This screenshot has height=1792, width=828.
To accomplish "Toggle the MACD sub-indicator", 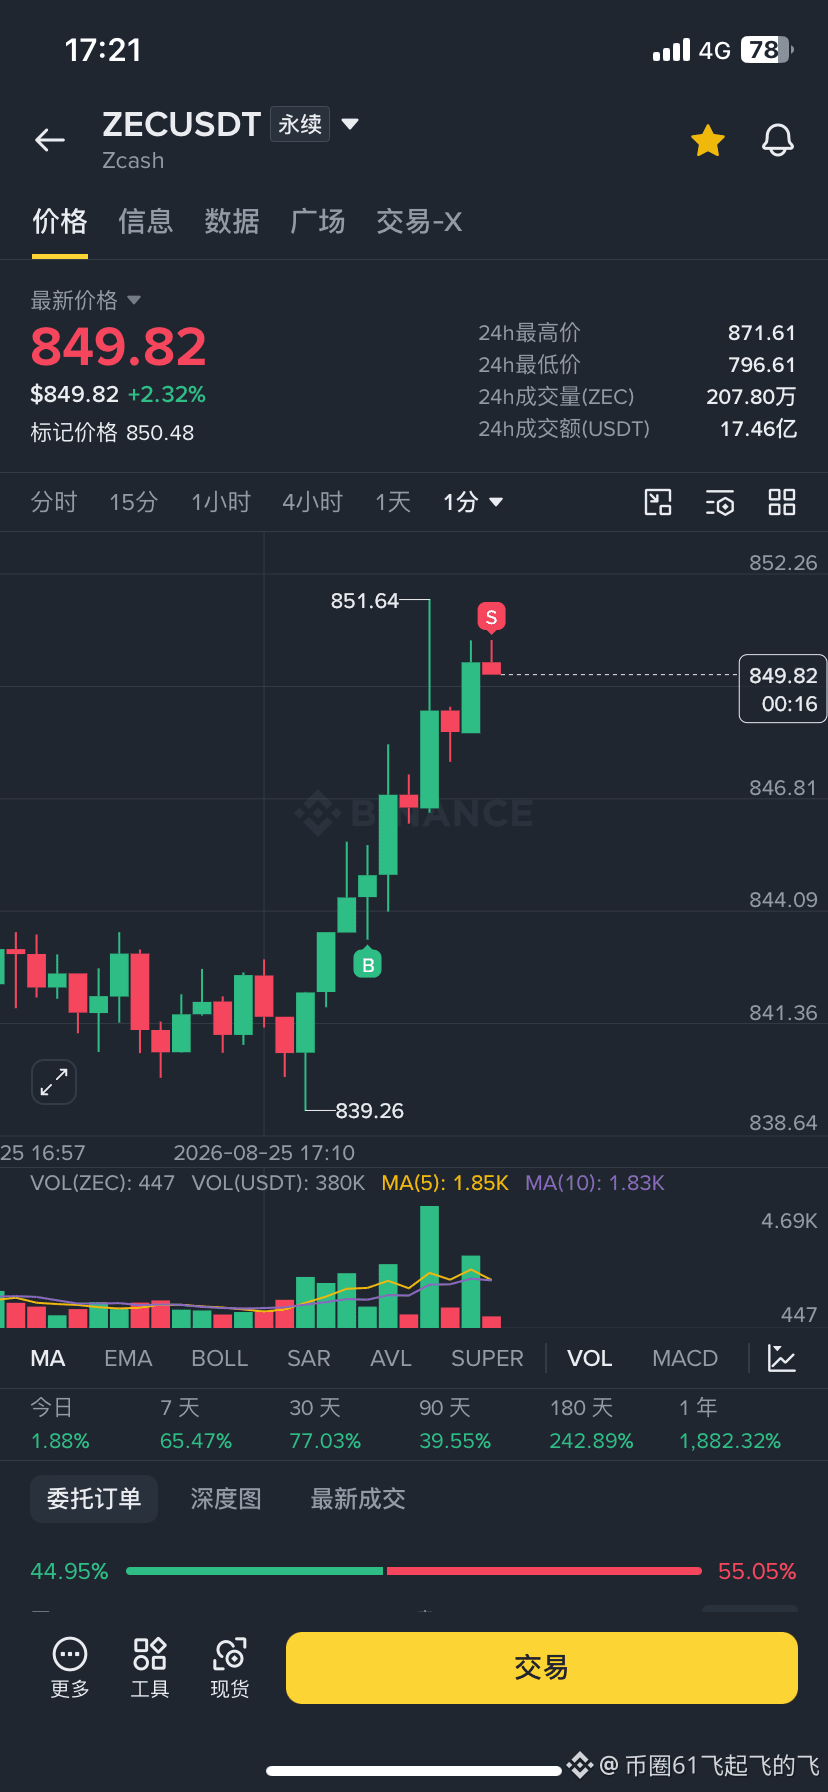I will [x=685, y=1358].
